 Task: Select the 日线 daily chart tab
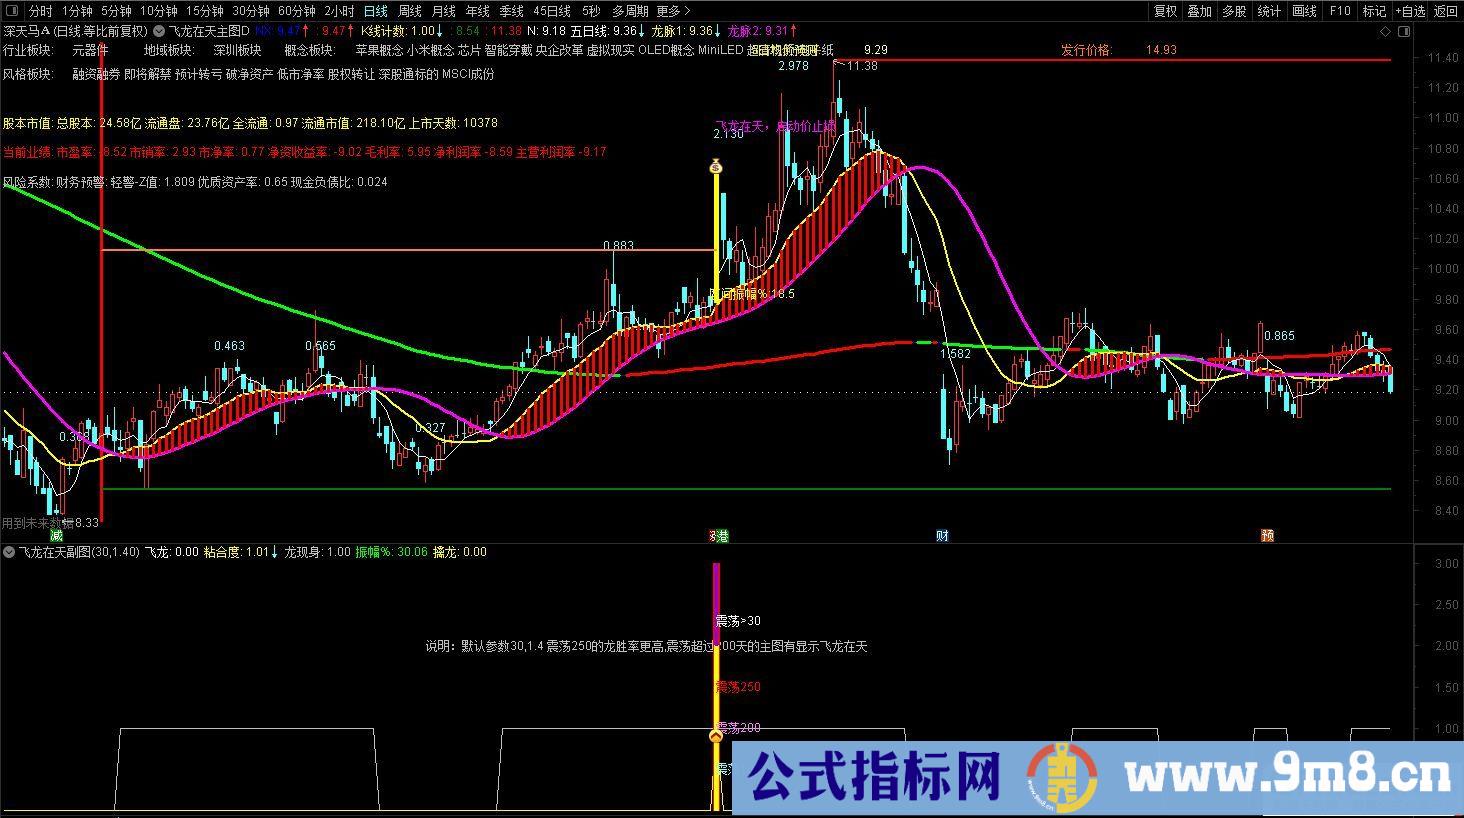click(x=375, y=11)
